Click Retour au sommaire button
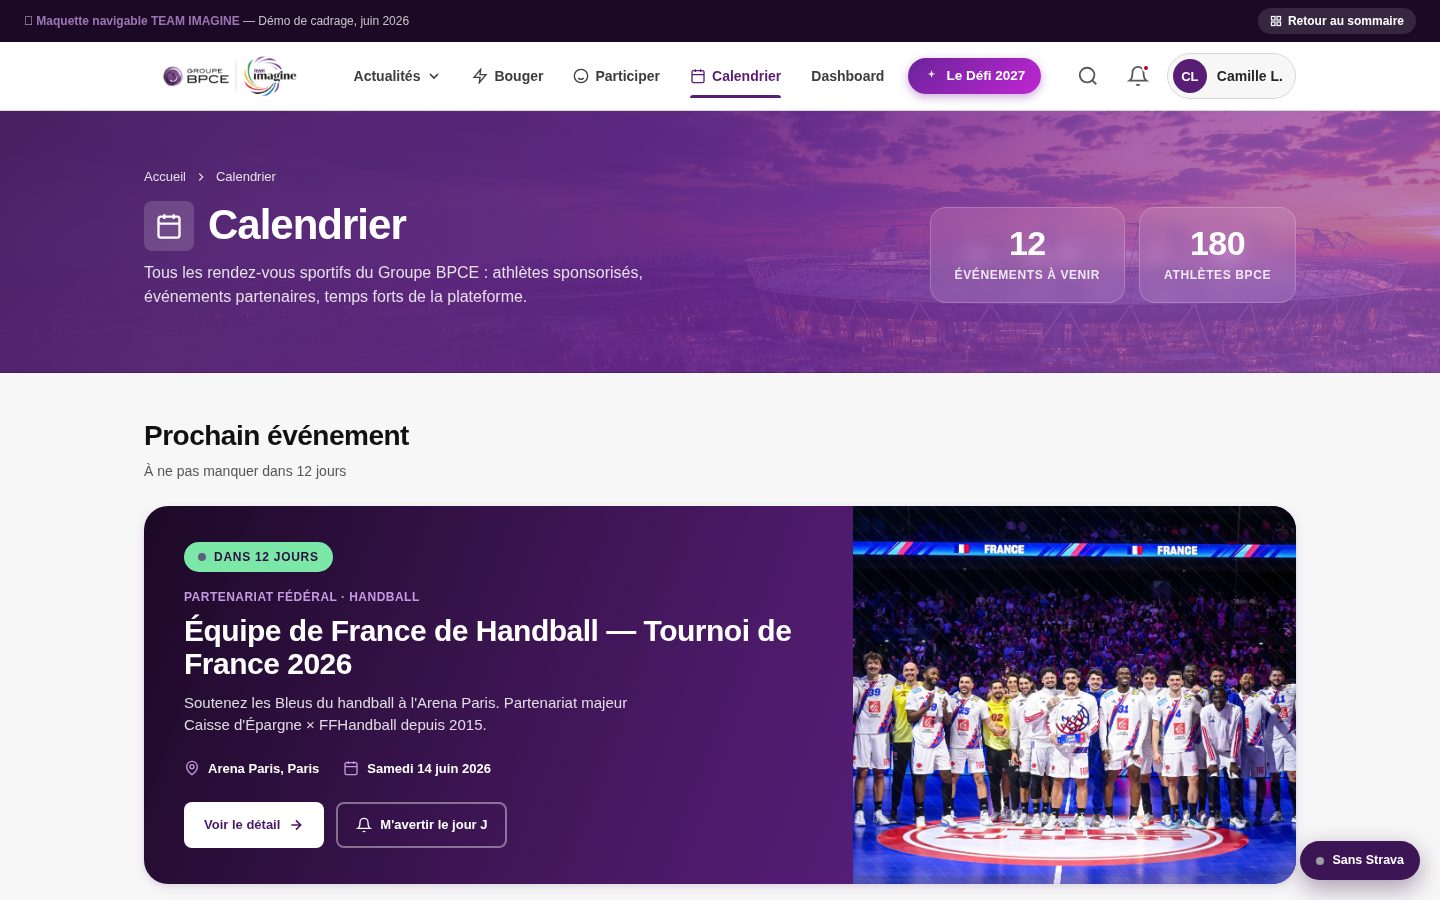 coord(1337,21)
